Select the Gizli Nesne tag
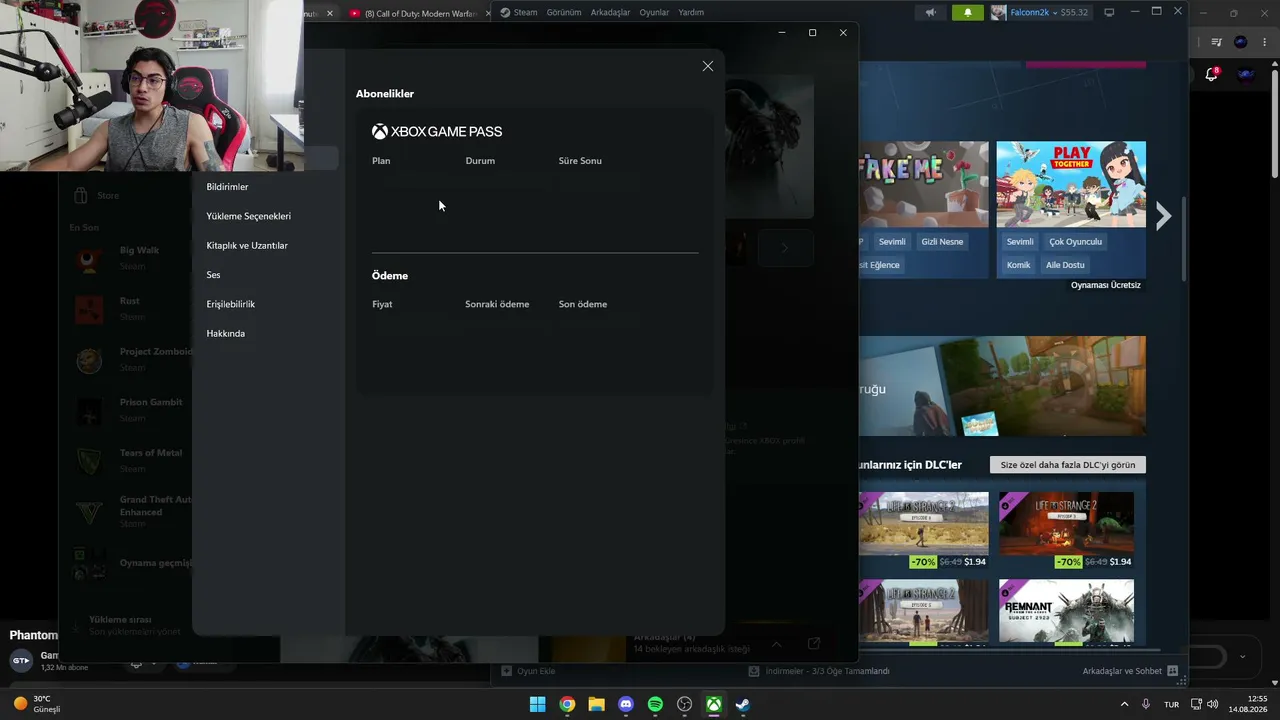1280x720 pixels. click(x=942, y=242)
